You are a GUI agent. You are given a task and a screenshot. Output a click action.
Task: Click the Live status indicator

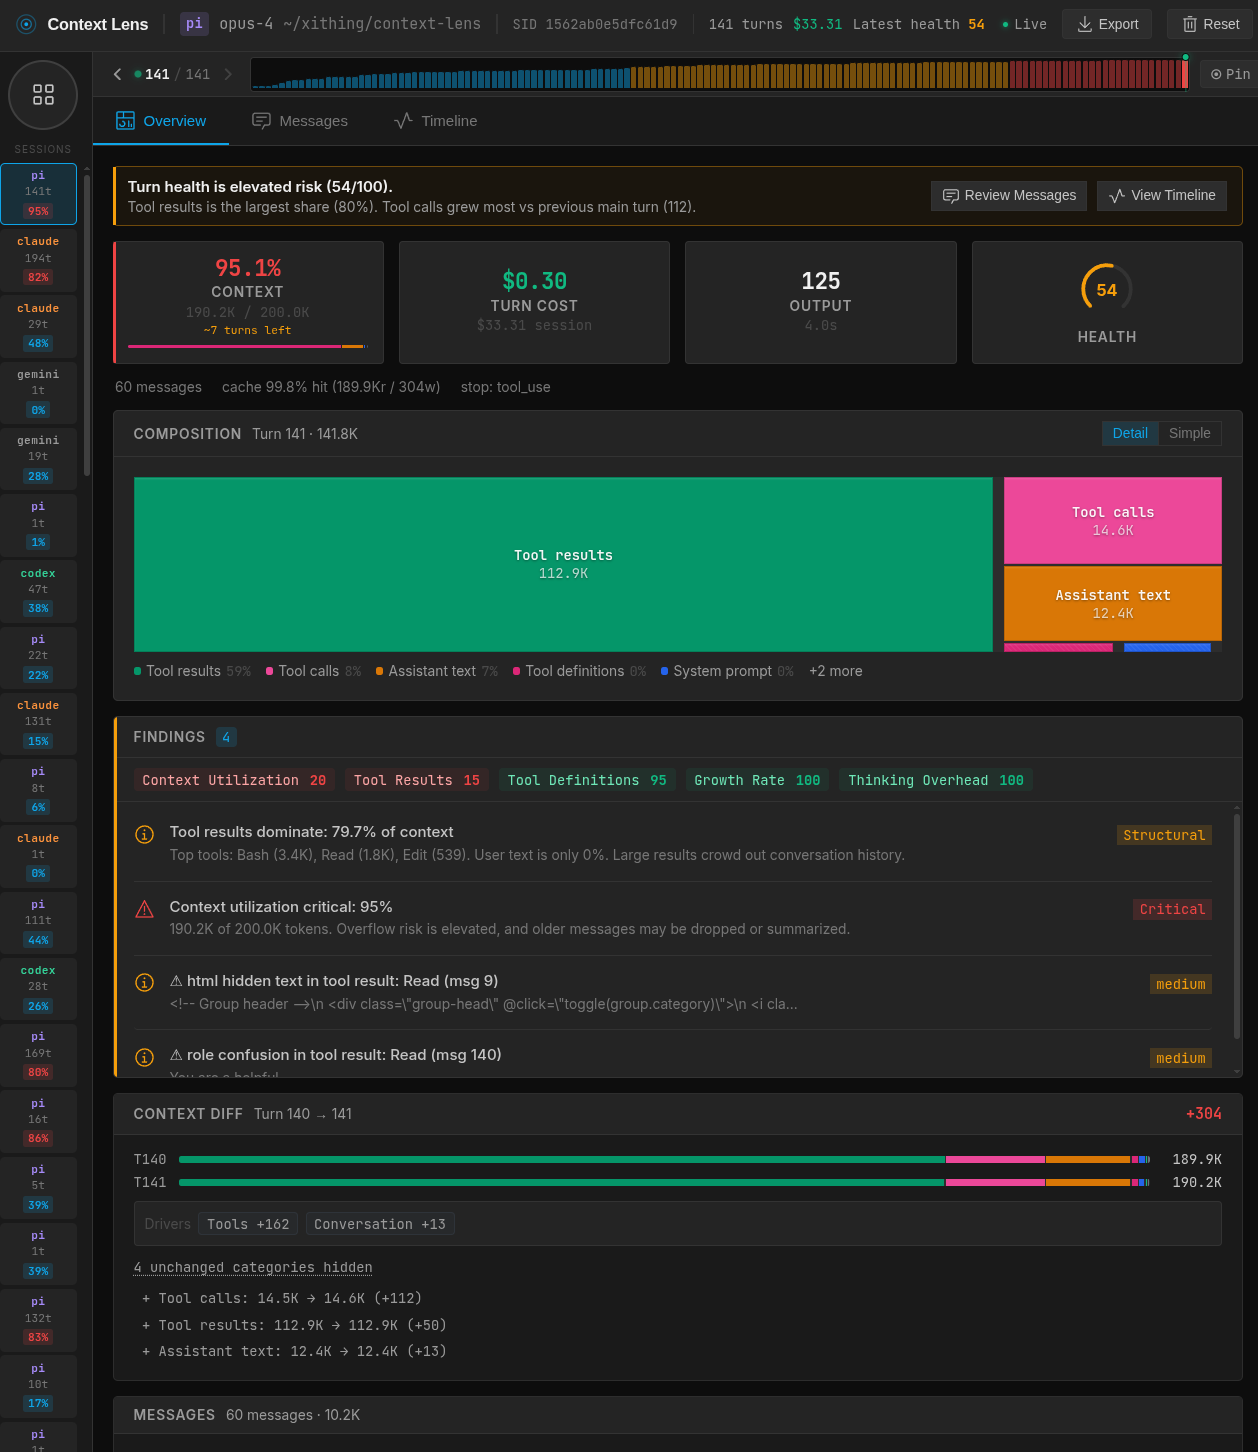point(1024,24)
